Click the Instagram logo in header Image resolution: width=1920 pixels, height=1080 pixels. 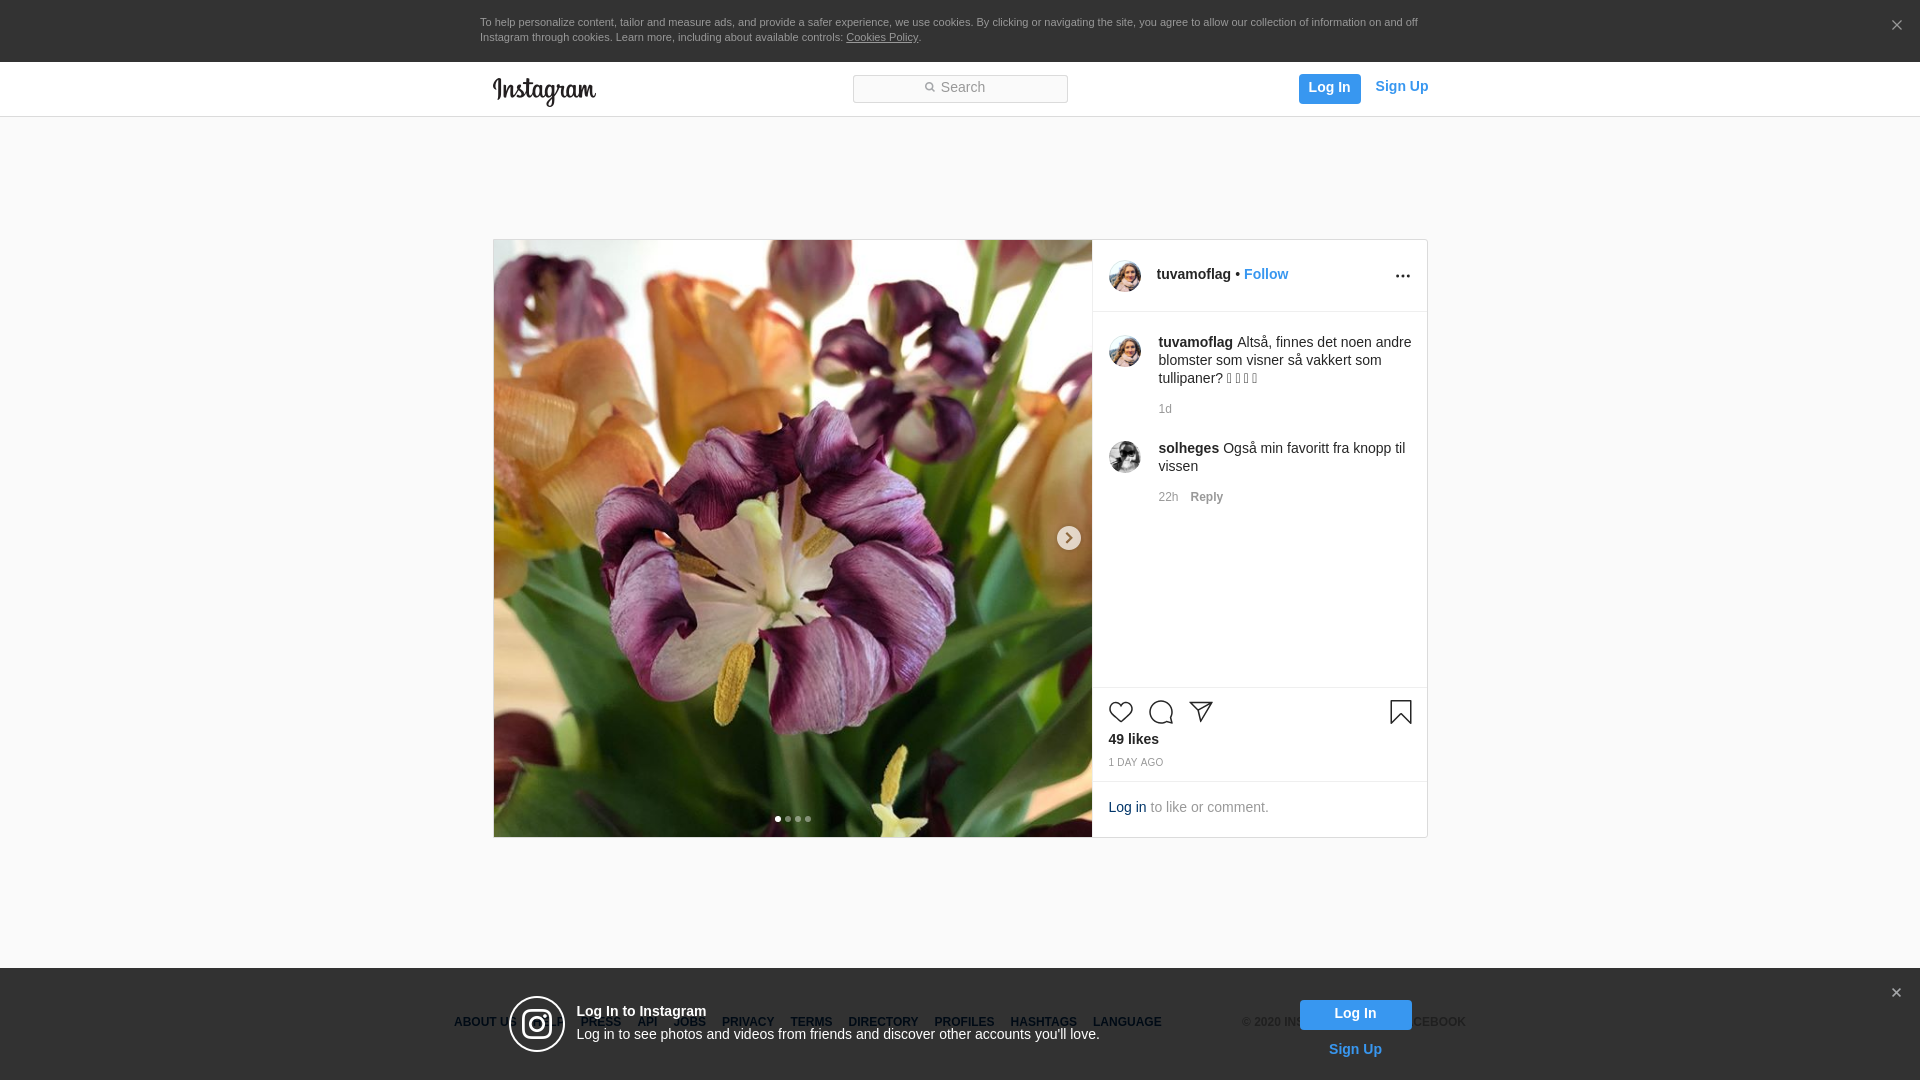(x=544, y=91)
